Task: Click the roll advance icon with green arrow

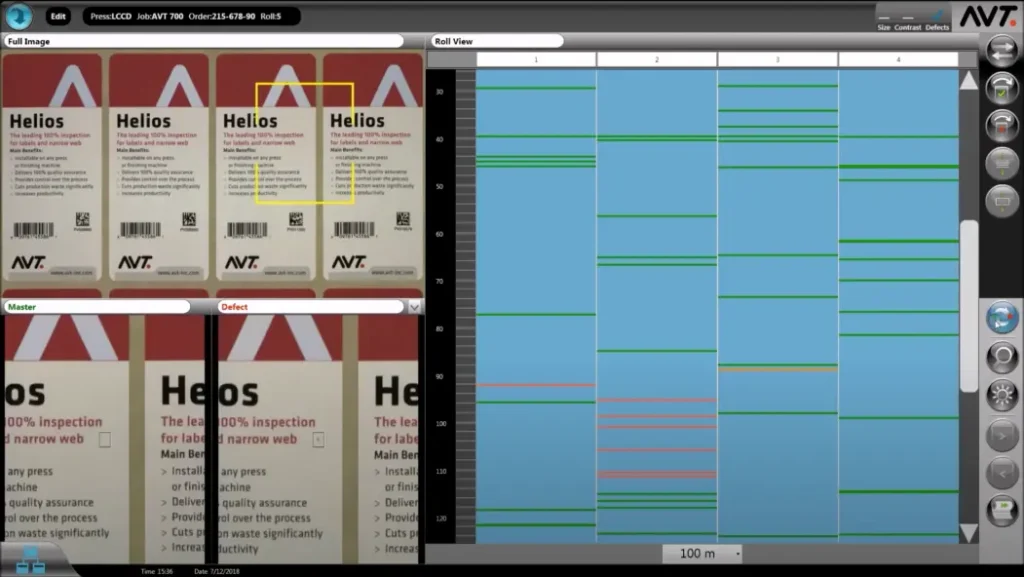Action: pyautogui.click(x=1002, y=510)
